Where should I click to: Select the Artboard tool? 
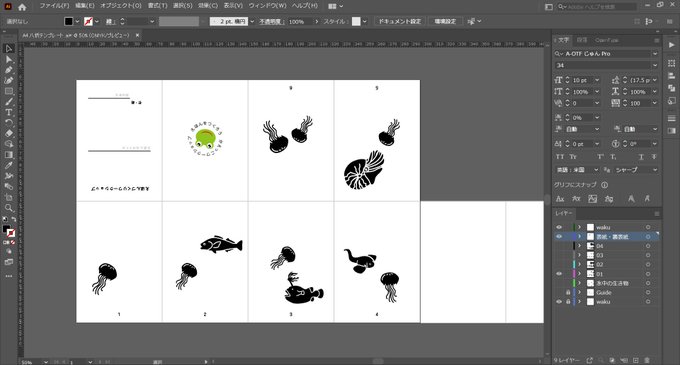coord(9,197)
